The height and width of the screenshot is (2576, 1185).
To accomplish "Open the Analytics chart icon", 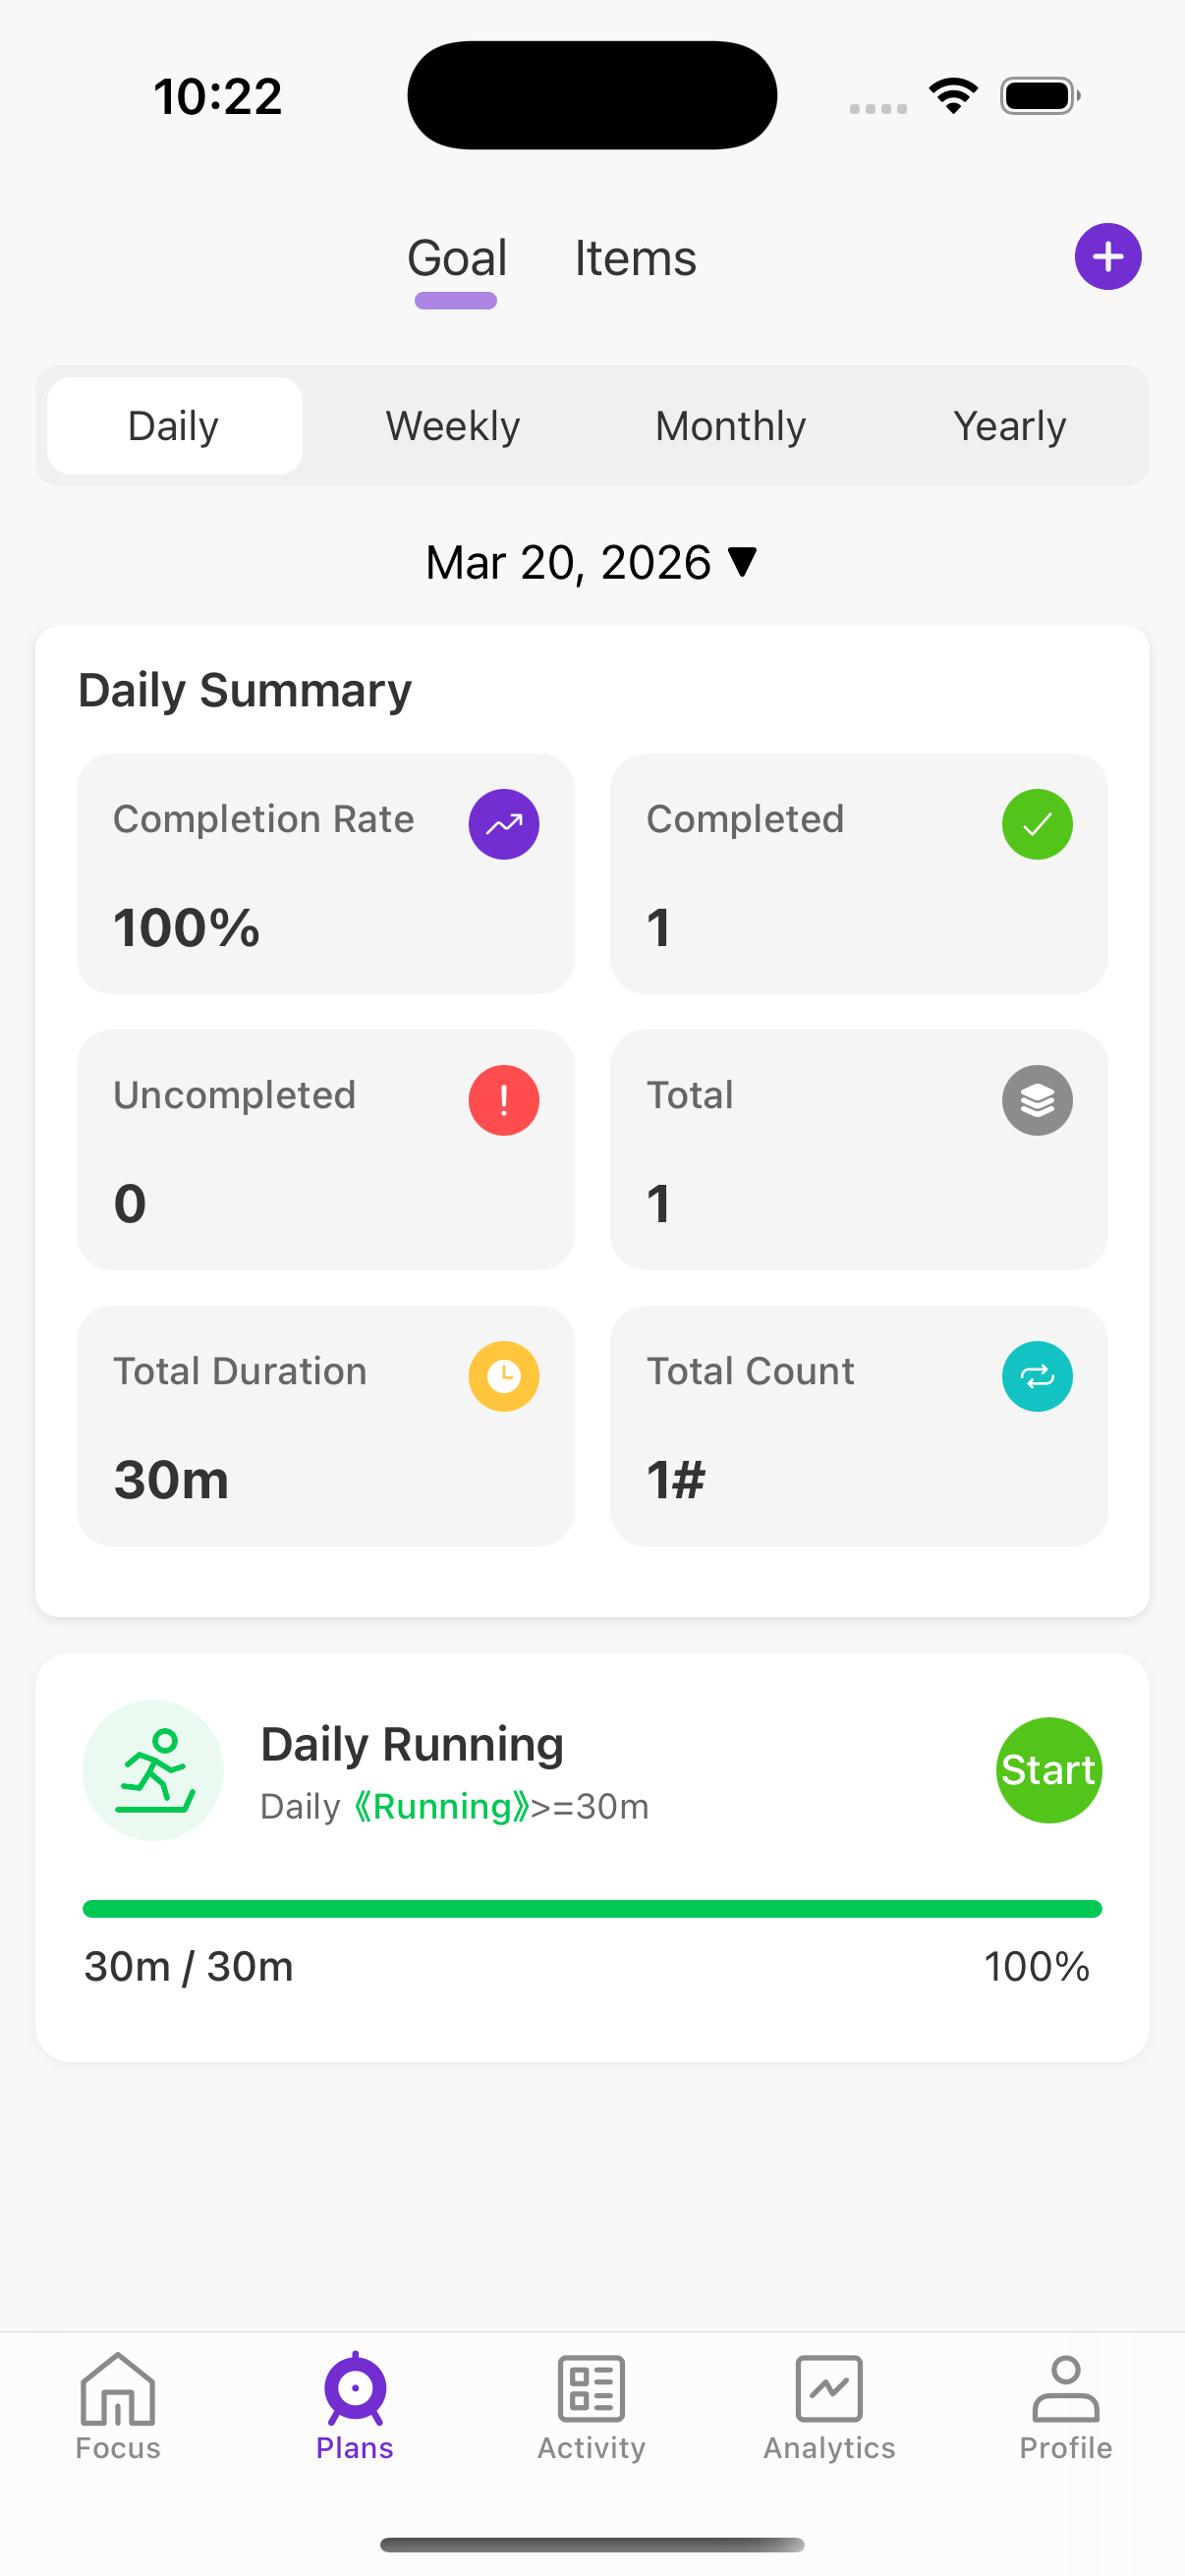I will click(x=829, y=2388).
